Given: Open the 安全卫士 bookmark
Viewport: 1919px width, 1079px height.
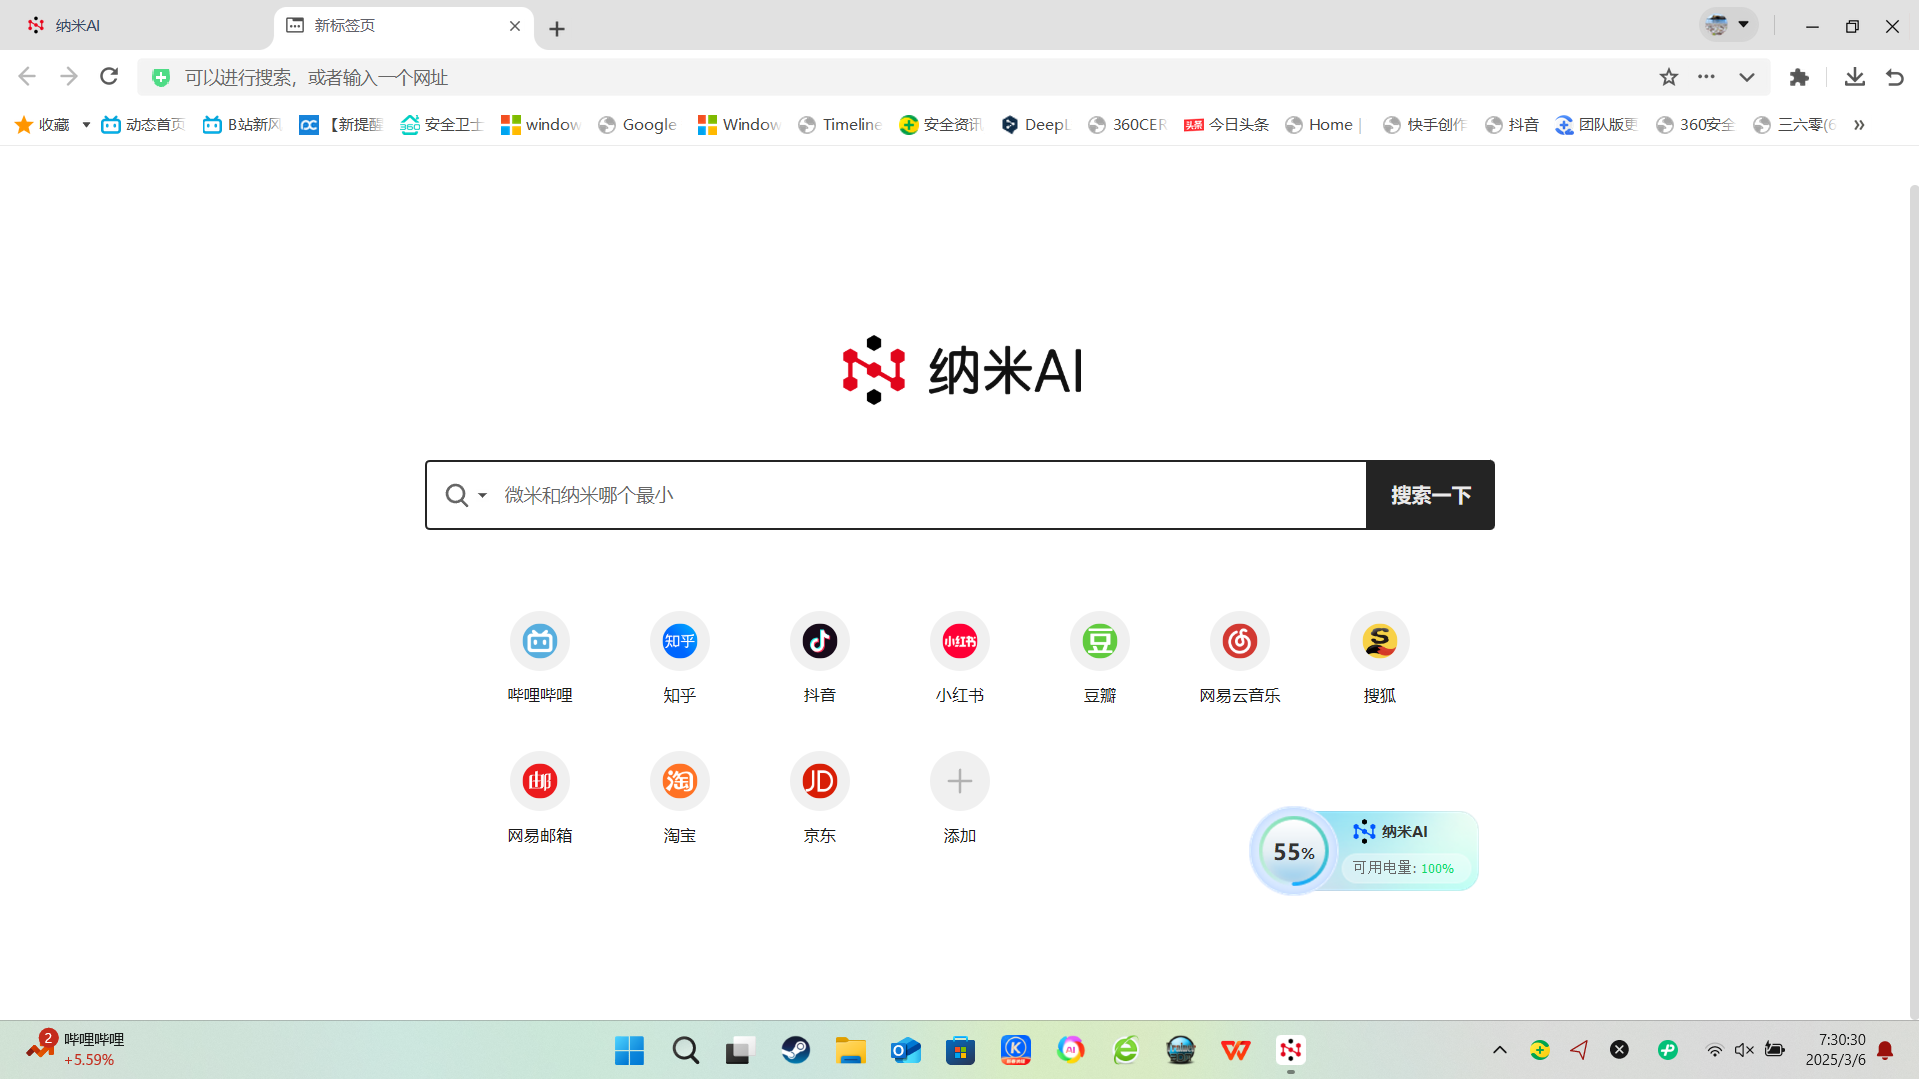Looking at the screenshot, I should (441, 124).
